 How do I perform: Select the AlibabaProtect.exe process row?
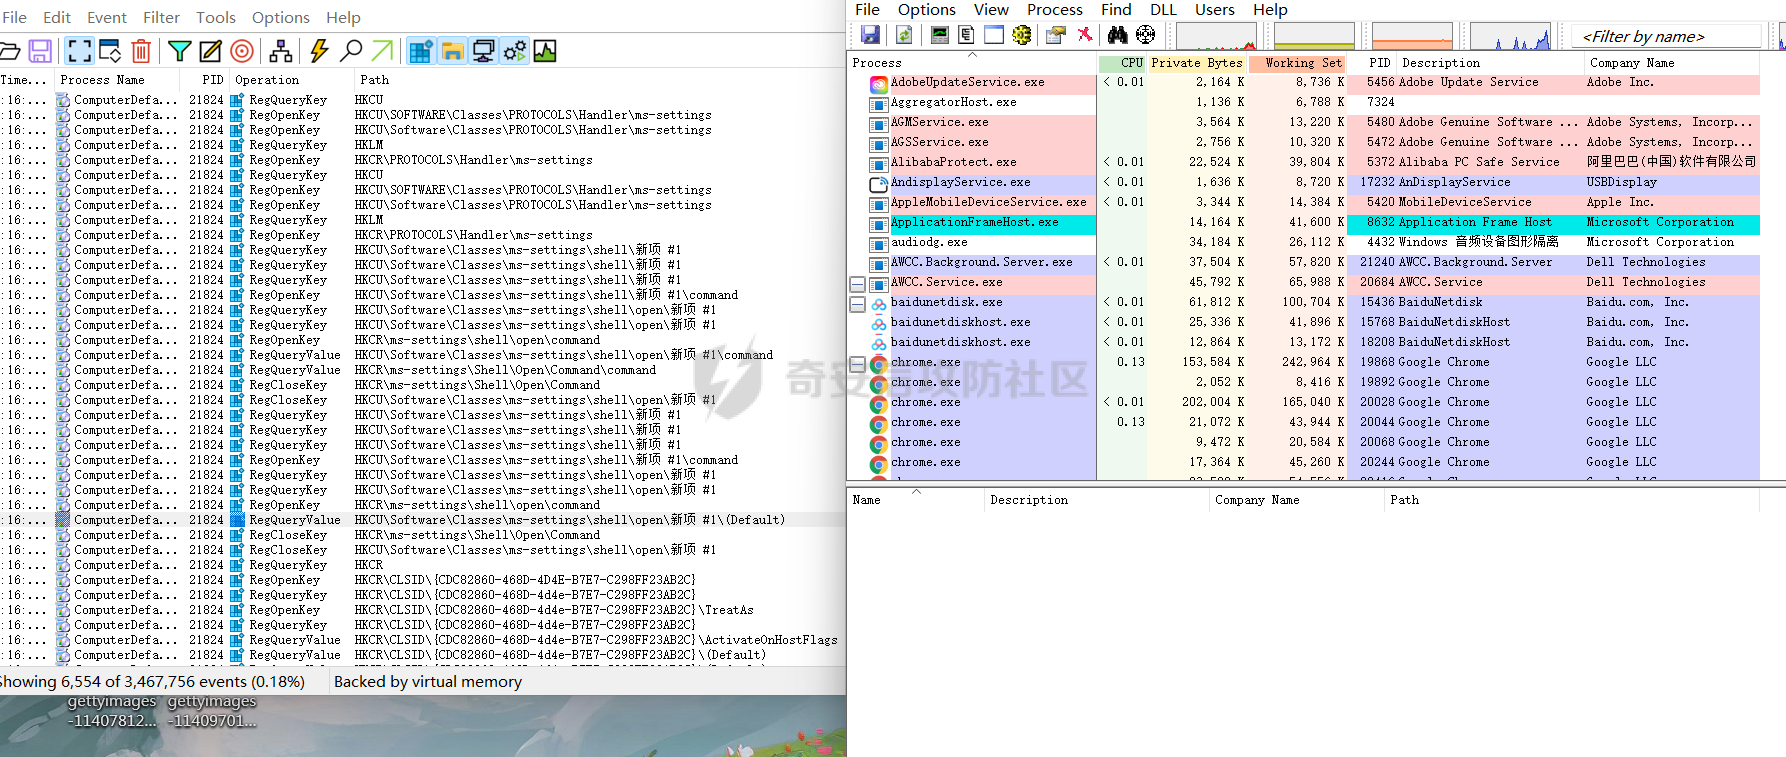coord(1304,163)
